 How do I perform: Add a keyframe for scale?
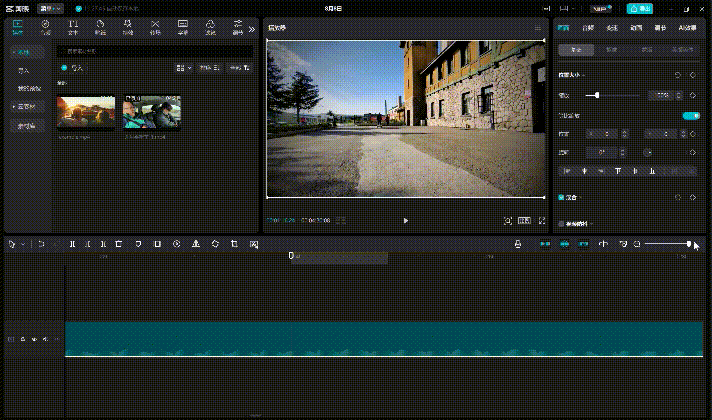pos(693,95)
